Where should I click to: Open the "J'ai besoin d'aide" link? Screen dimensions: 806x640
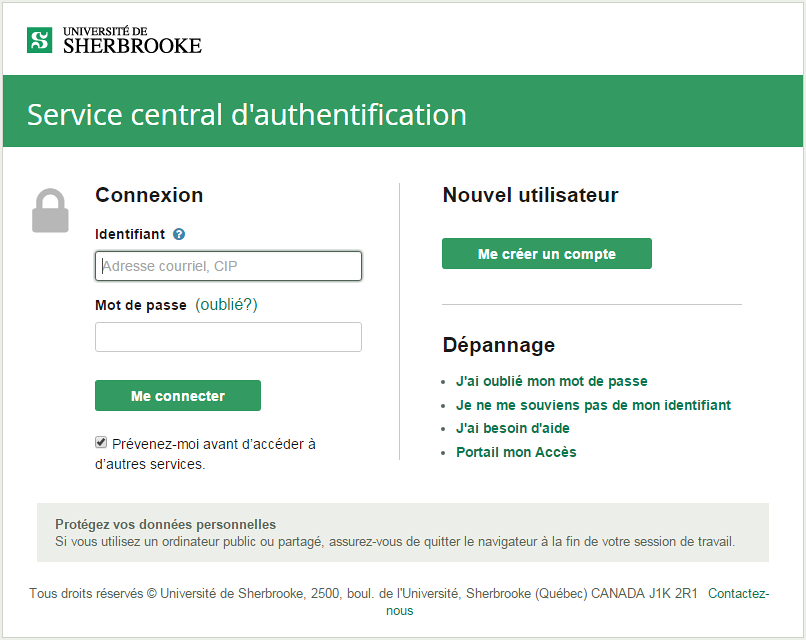(513, 428)
